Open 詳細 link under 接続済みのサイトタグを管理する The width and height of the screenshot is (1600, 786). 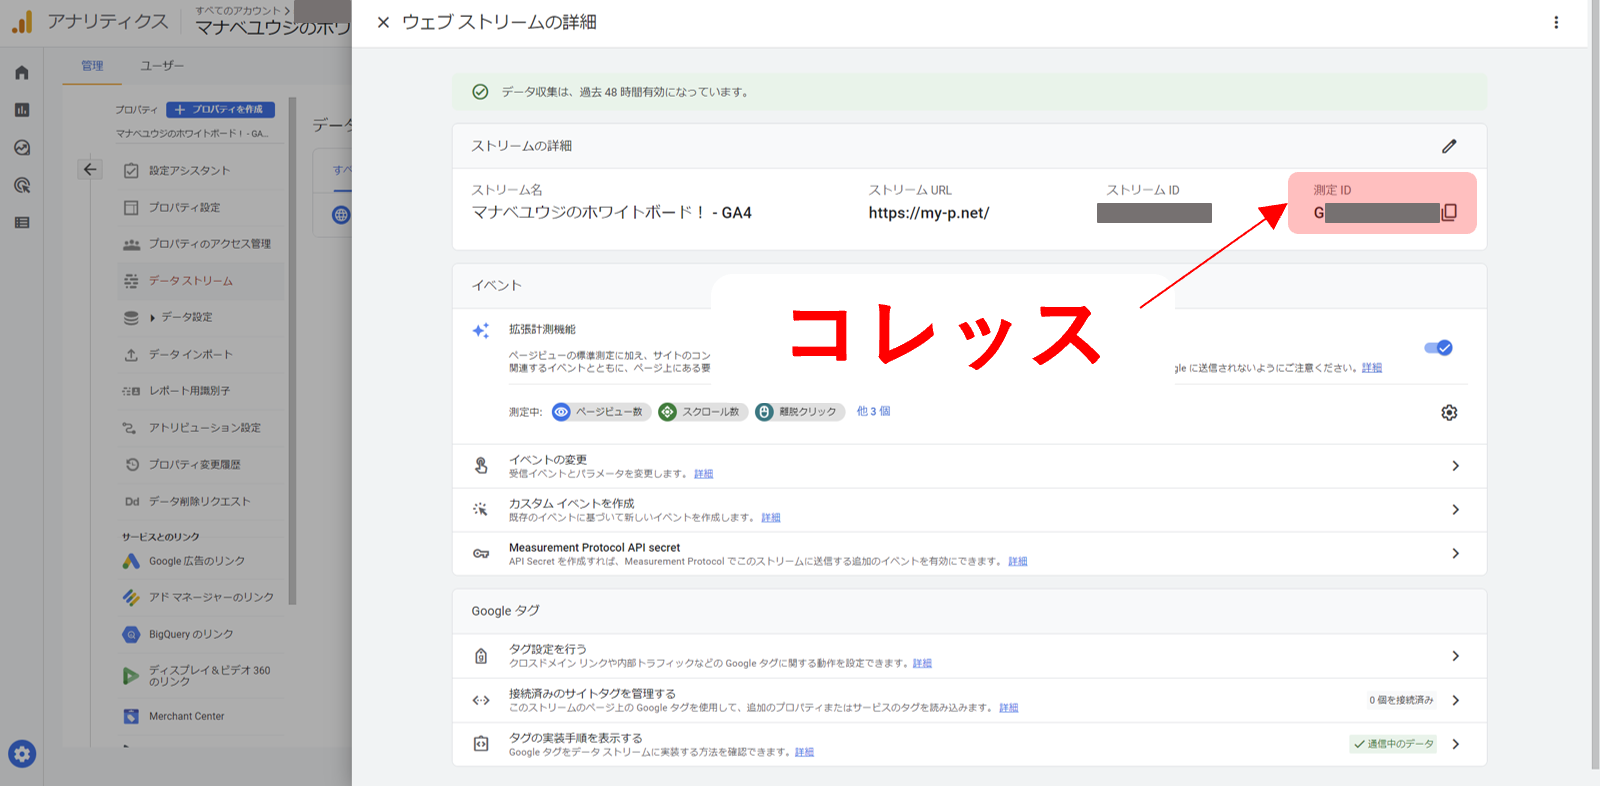1009,708
